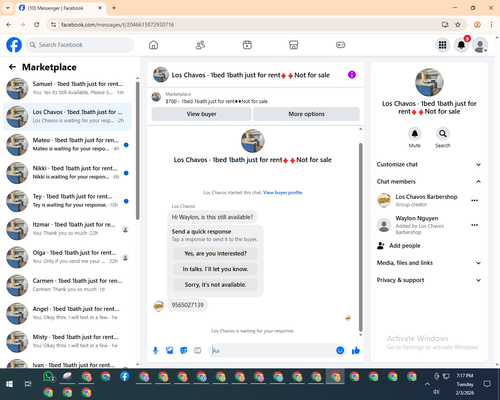Open the Samuel conversation
Image resolution: width=500 pixels, height=400 pixels.
pyautogui.click(x=67, y=89)
